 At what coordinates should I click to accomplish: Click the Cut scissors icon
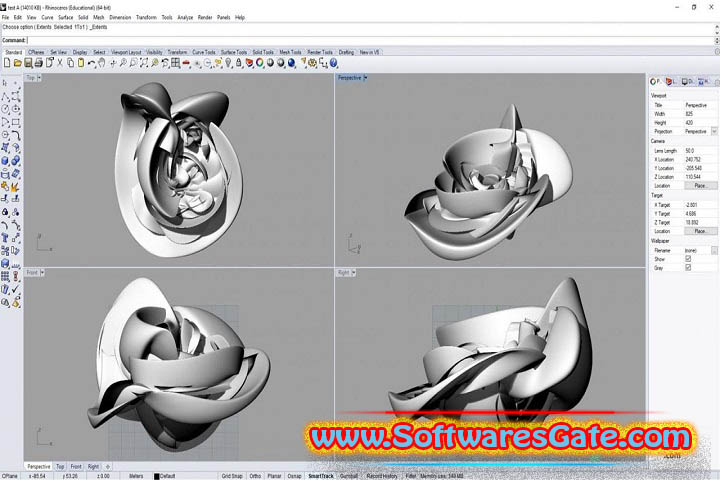(x=60, y=63)
